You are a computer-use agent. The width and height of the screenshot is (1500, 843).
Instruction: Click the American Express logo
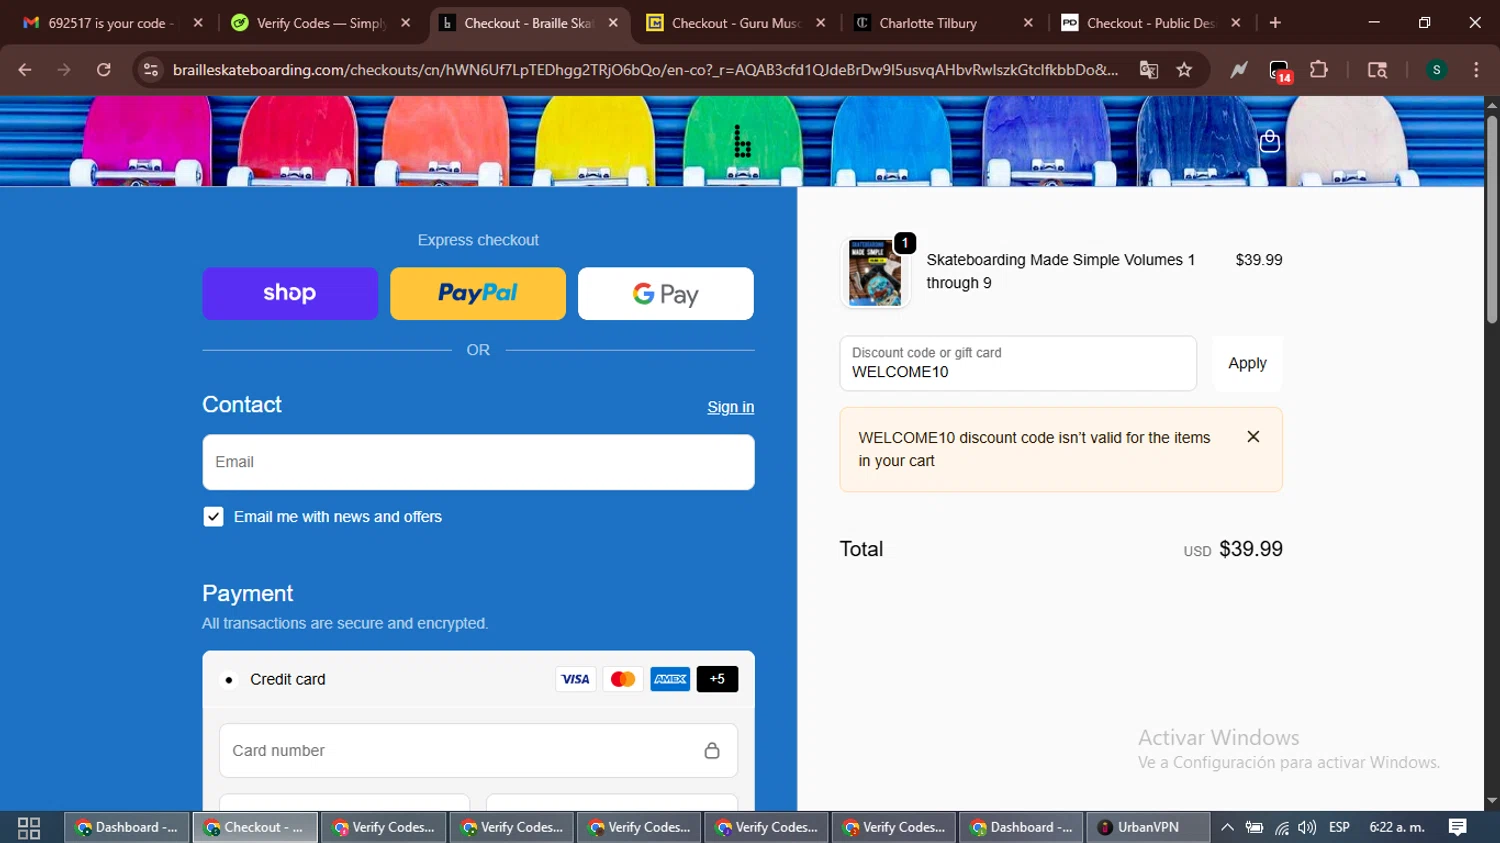(670, 679)
